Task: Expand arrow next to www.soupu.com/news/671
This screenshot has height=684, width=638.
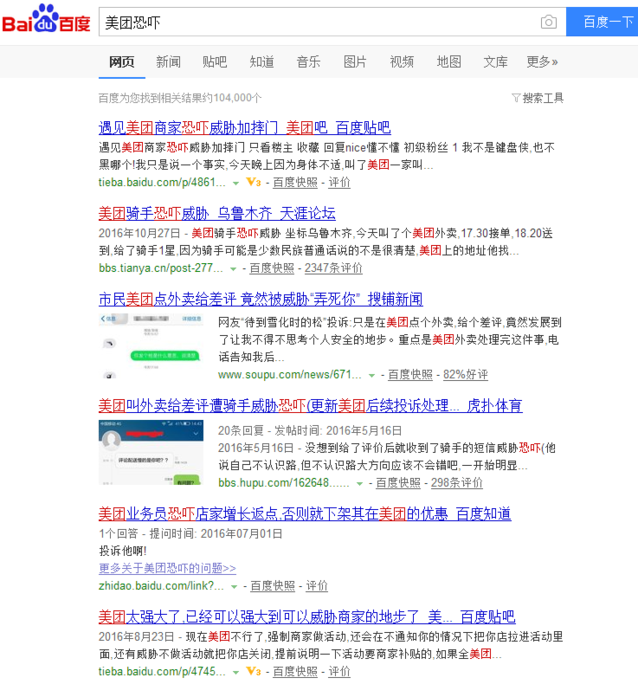Action: pos(372,375)
